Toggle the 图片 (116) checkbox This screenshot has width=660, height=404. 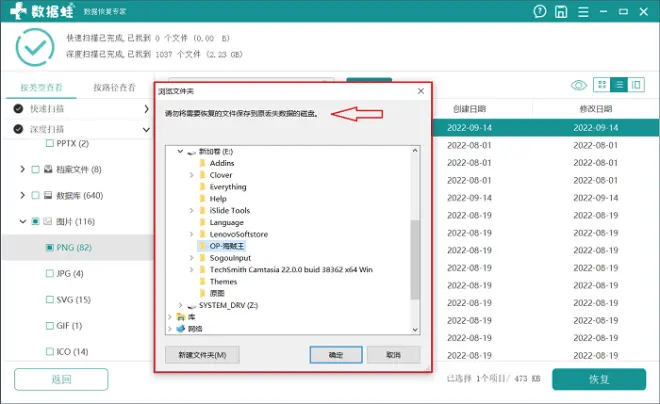(35, 221)
